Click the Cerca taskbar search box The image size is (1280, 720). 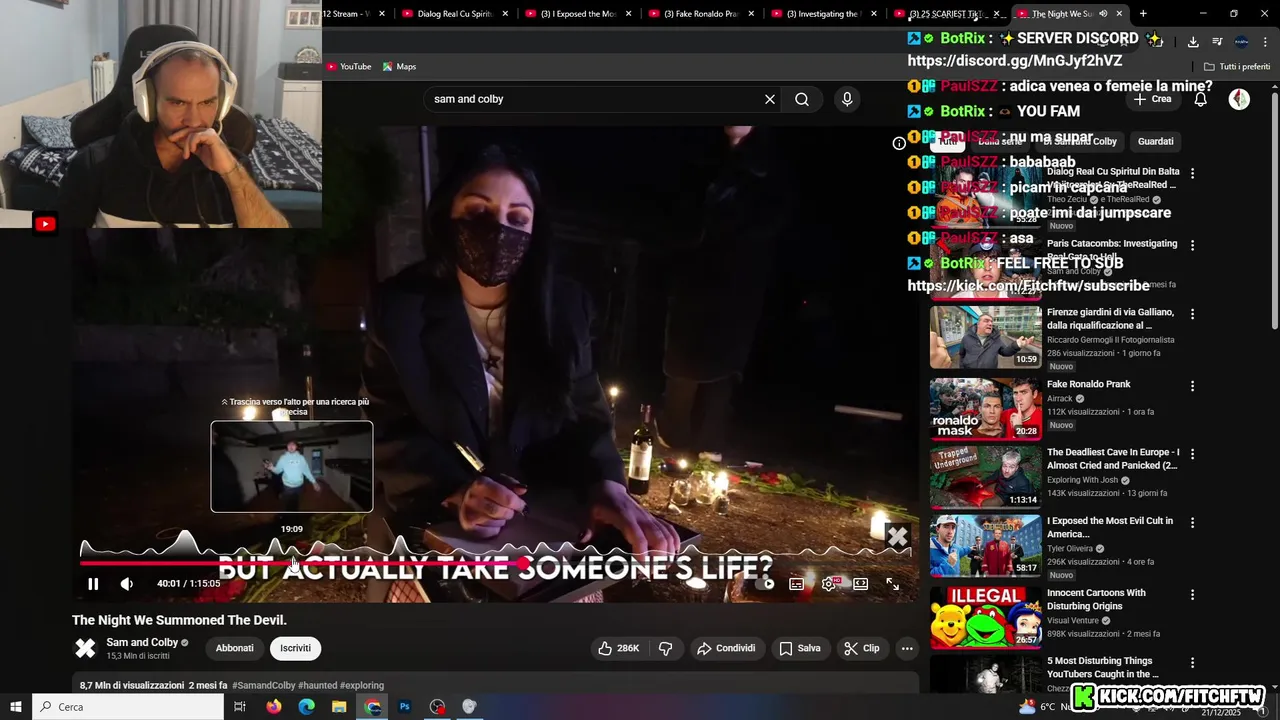[x=128, y=707]
